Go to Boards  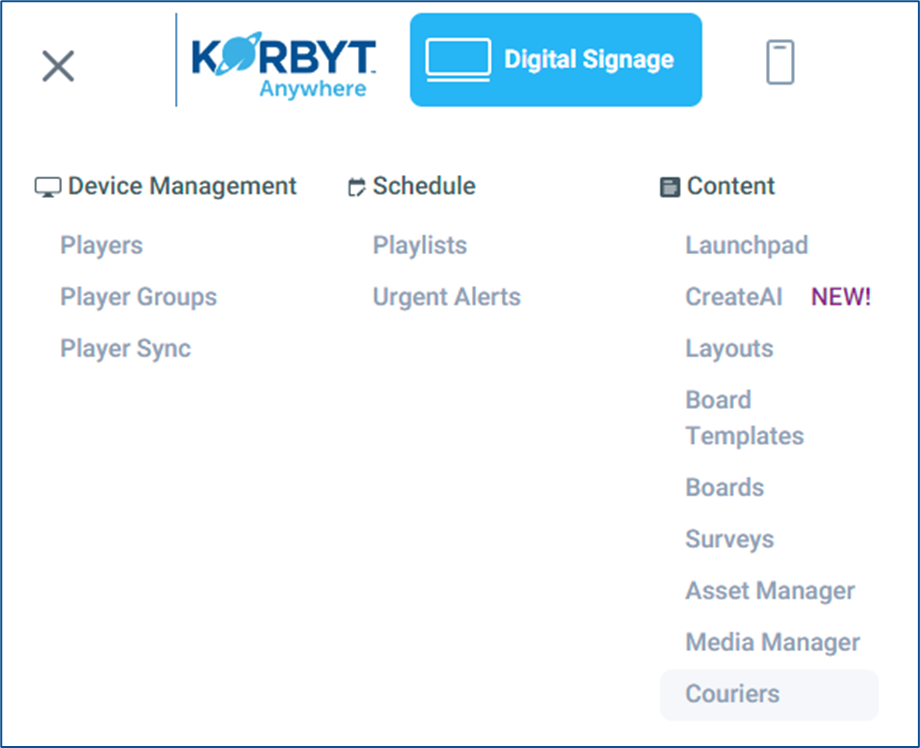[x=725, y=488]
